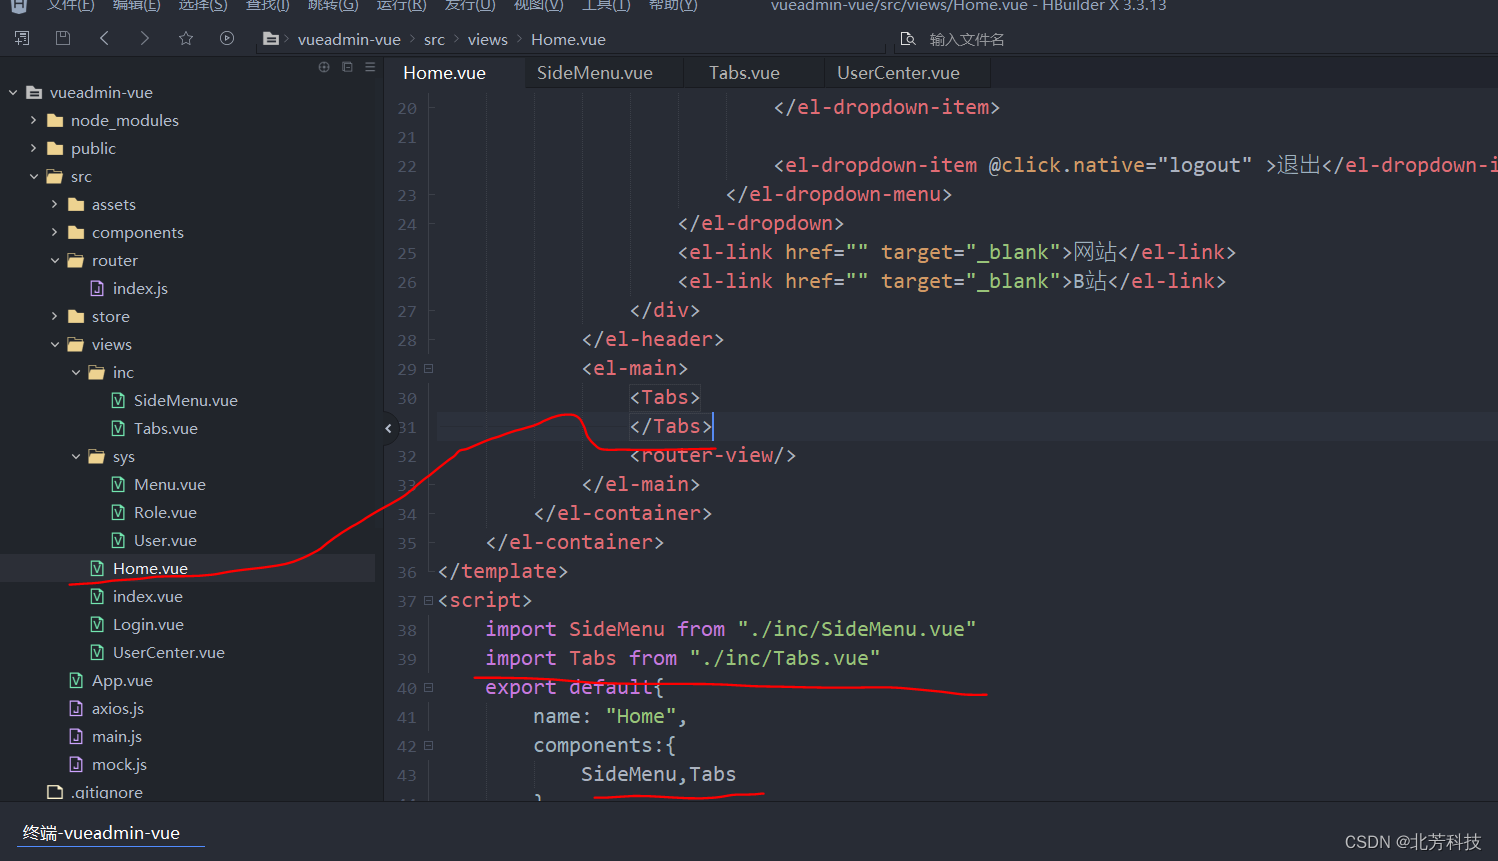1498x861 pixels.
Task: Click the "./inc/Tabs.vue" import string
Action: (785, 658)
